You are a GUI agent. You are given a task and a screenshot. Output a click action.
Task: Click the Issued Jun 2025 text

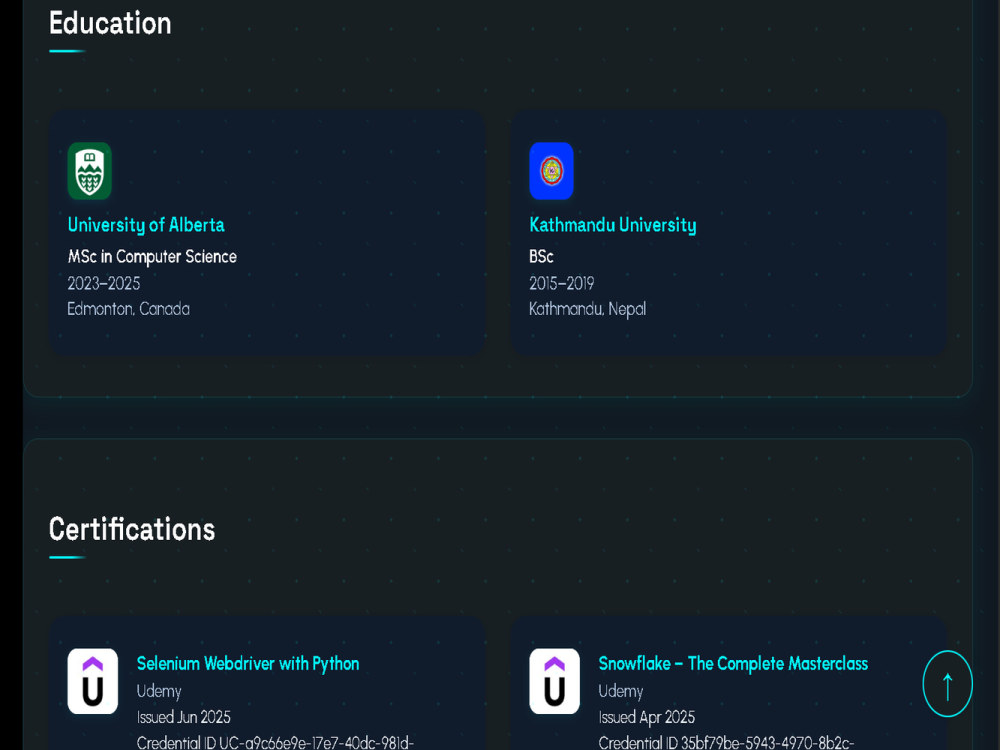[x=184, y=717]
